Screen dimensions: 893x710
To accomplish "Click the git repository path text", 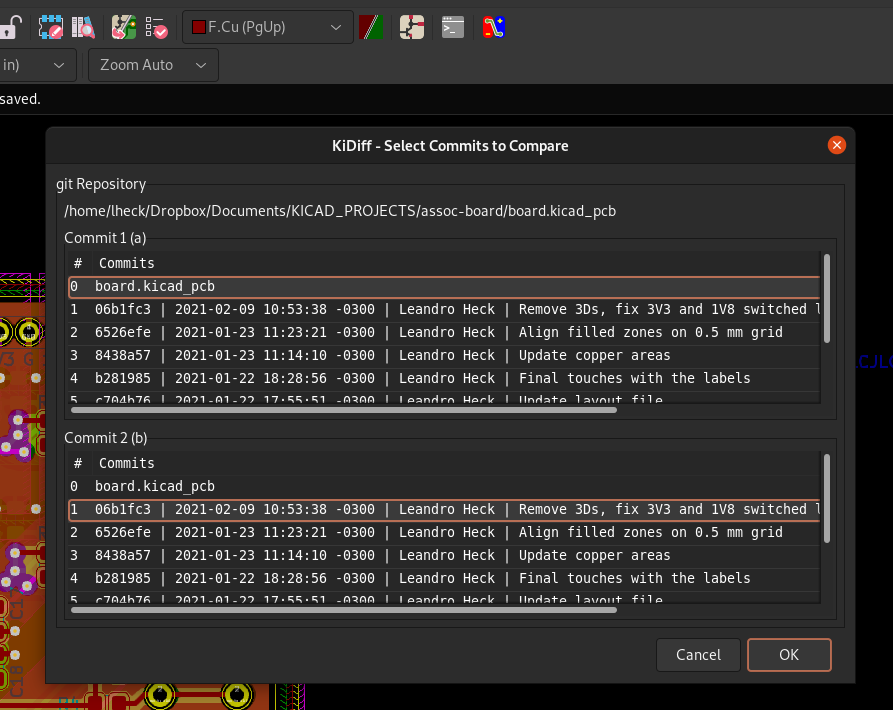I will coord(340,211).
